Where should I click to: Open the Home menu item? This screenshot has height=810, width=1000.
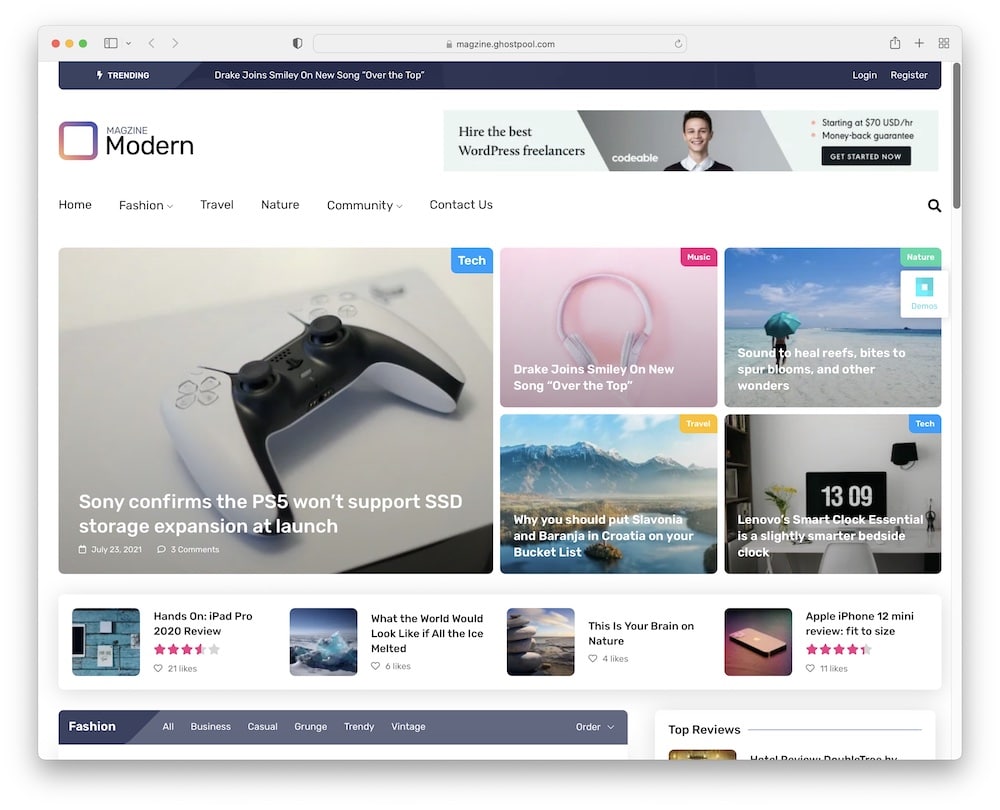[x=75, y=205]
